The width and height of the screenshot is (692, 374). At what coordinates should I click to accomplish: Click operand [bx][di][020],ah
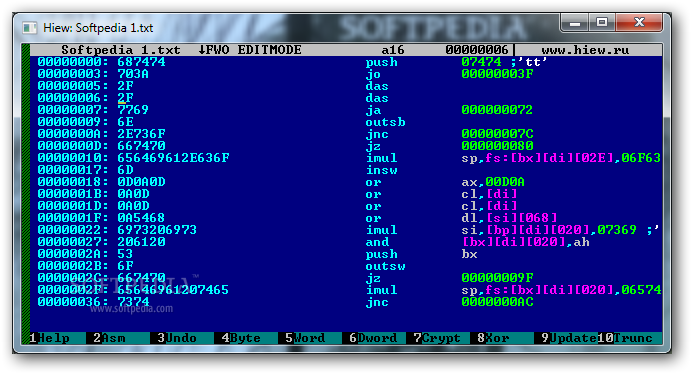click(x=525, y=242)
